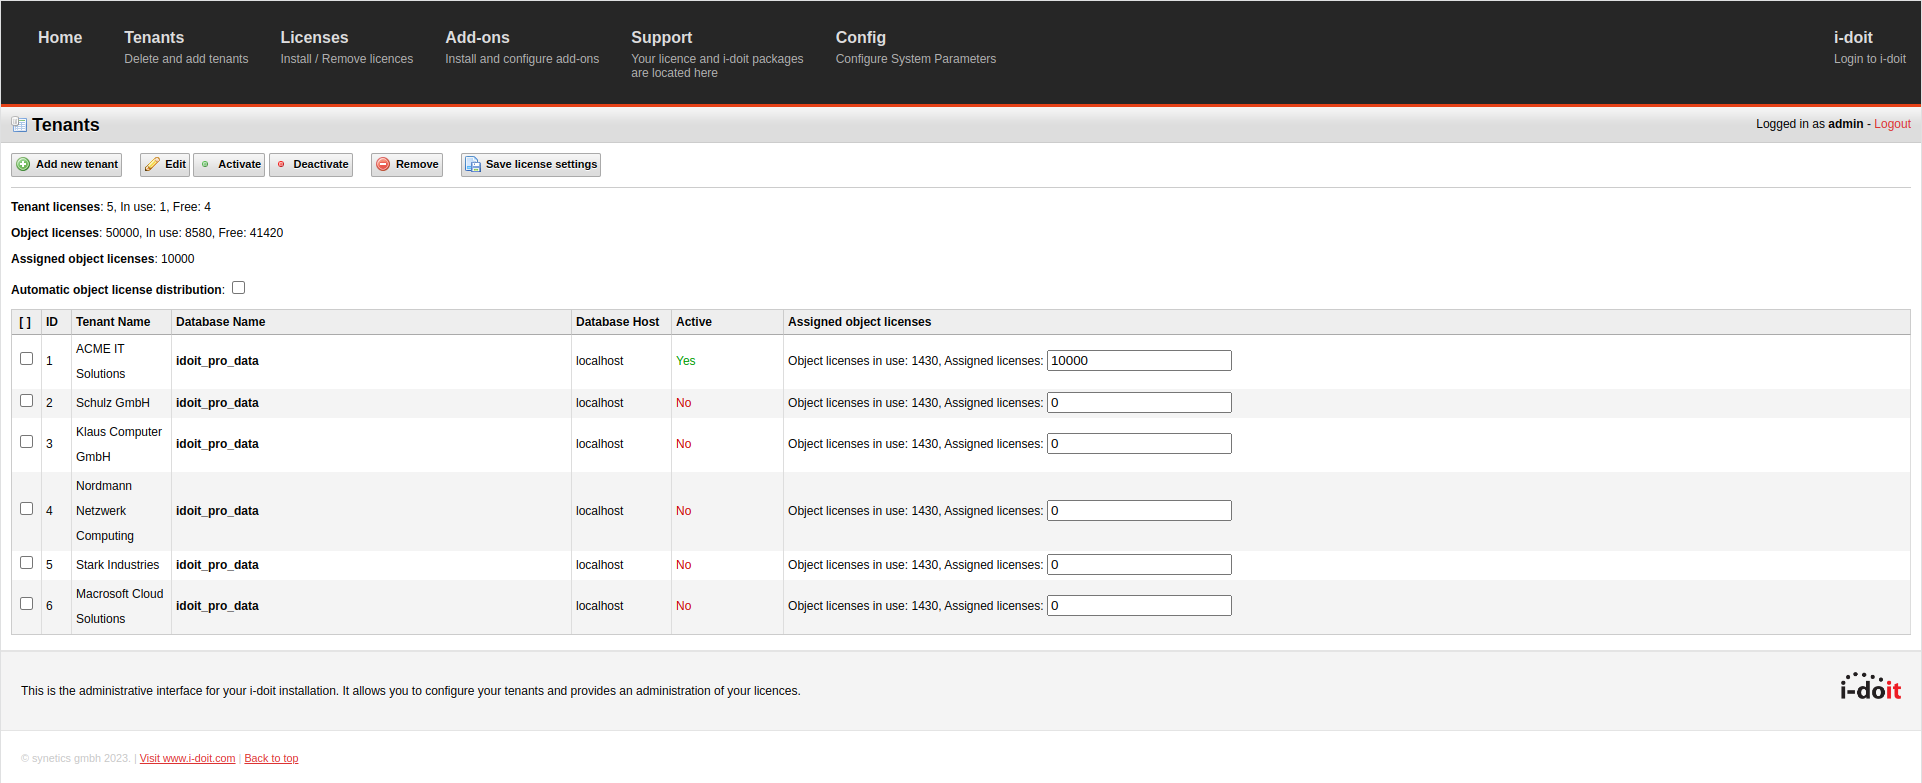
Task: Click the pencil Edit icon
Action: (x=152, y=165)
